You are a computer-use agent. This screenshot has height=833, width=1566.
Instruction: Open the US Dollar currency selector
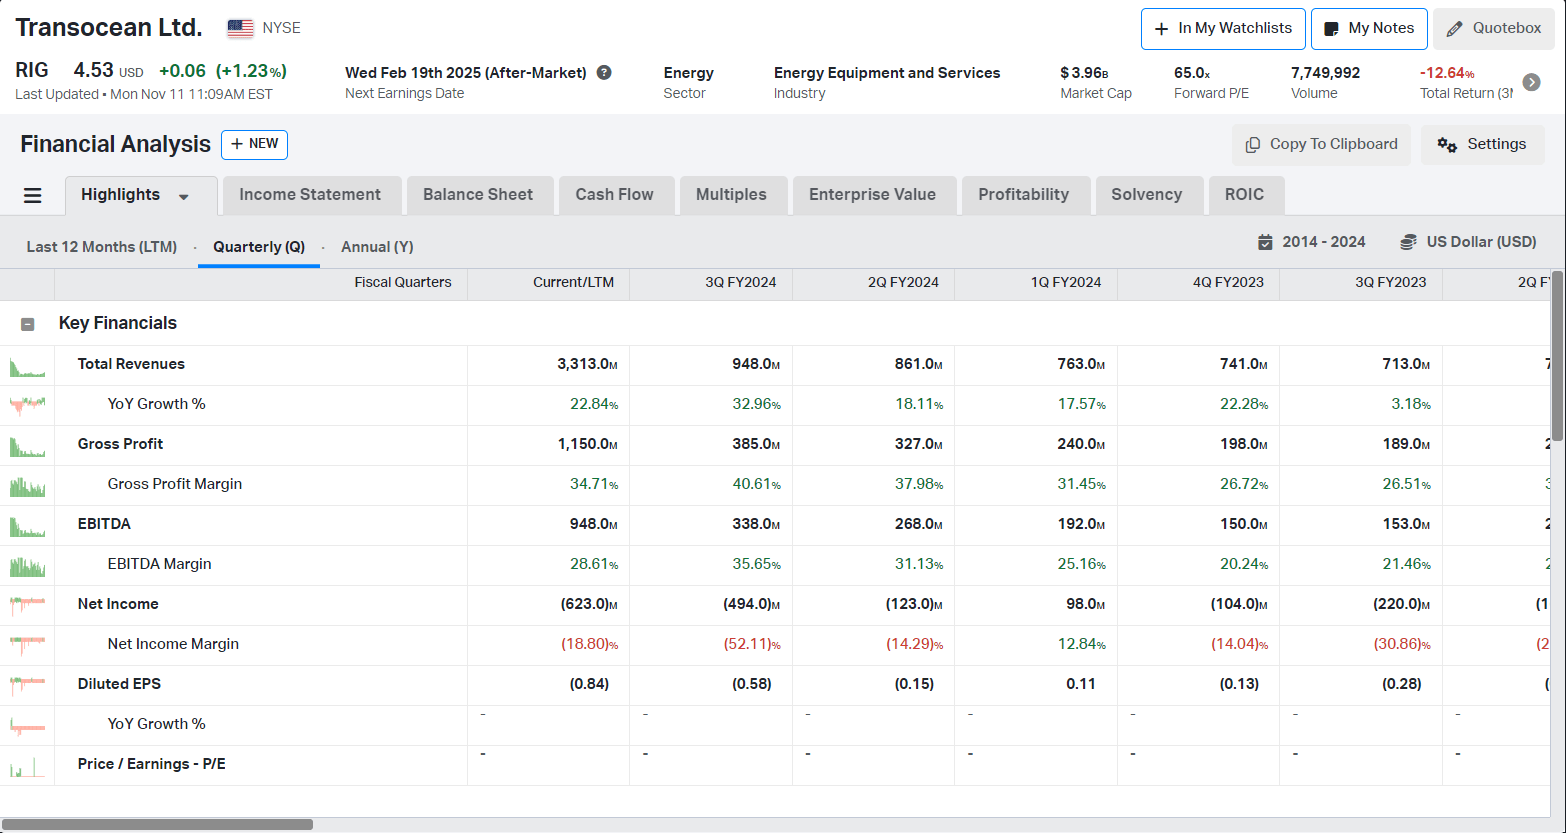click(x=1468, y=242)
